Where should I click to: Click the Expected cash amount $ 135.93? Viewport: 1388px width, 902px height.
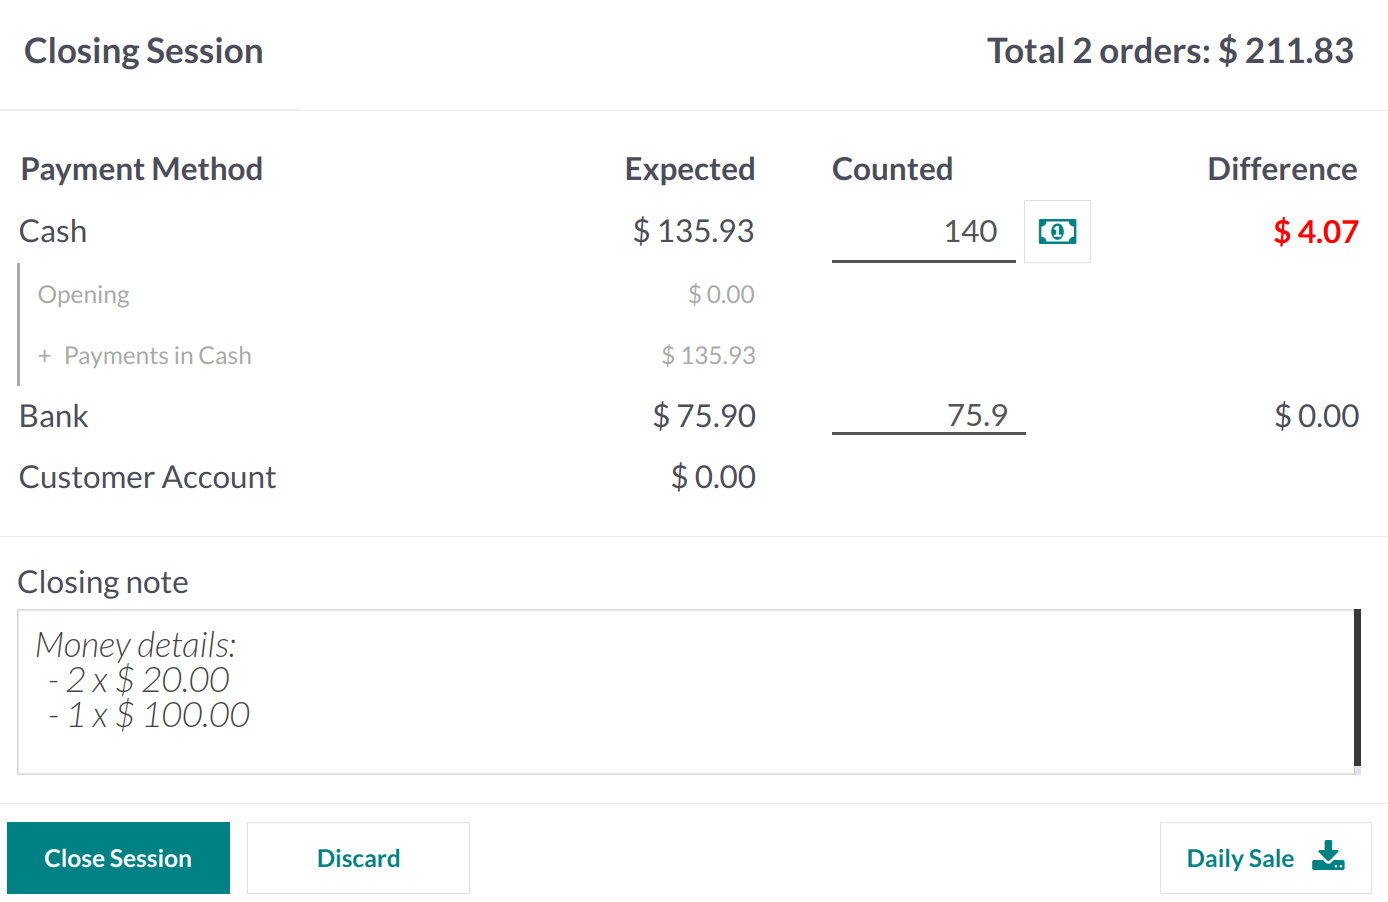point(693,232)
